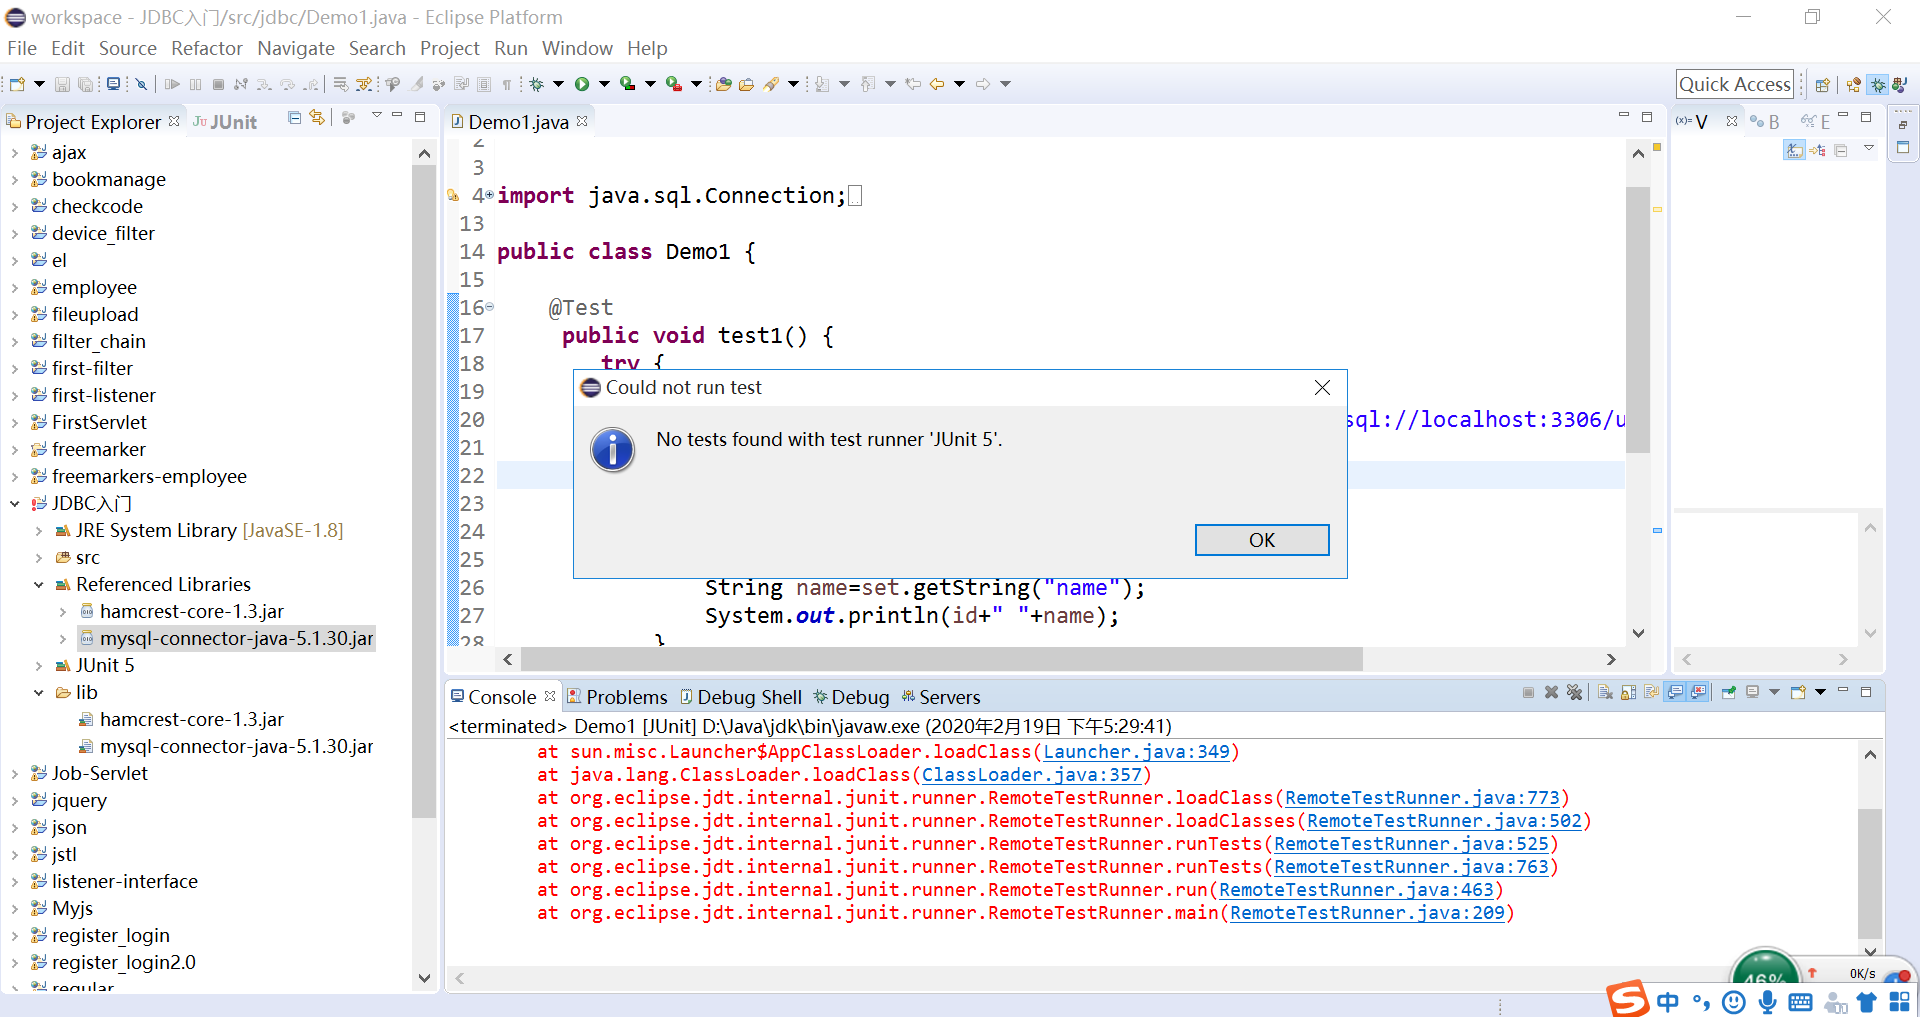Switch to the Servers tab
1920x1017 pixels.
(941, 697)
